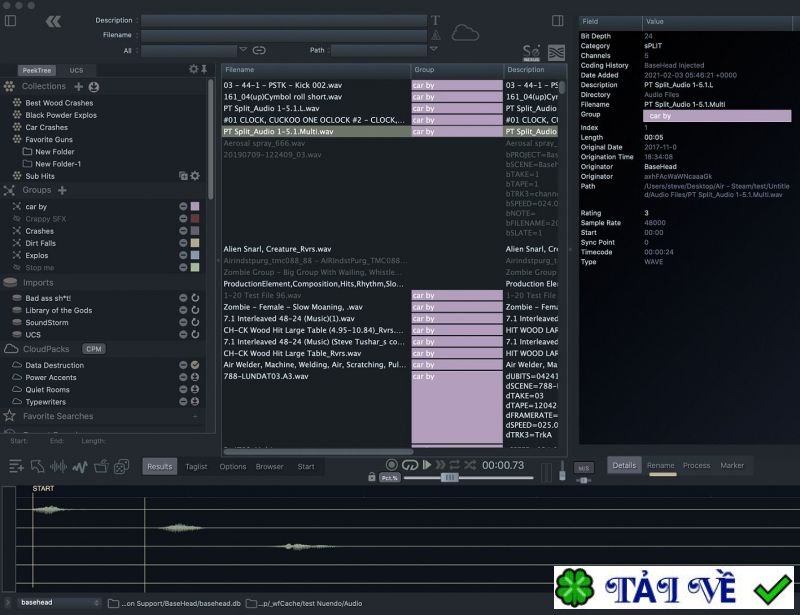This screenshot has height=615, width=800.
Task: Click the dice randomize icon
Action: pyautogui.click(x=121, y=466)
